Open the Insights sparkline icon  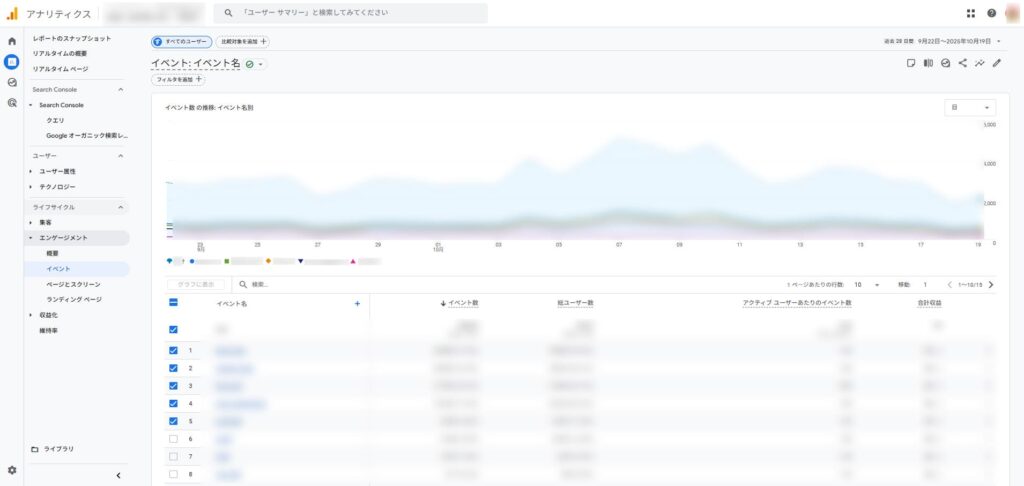(979, 63)
